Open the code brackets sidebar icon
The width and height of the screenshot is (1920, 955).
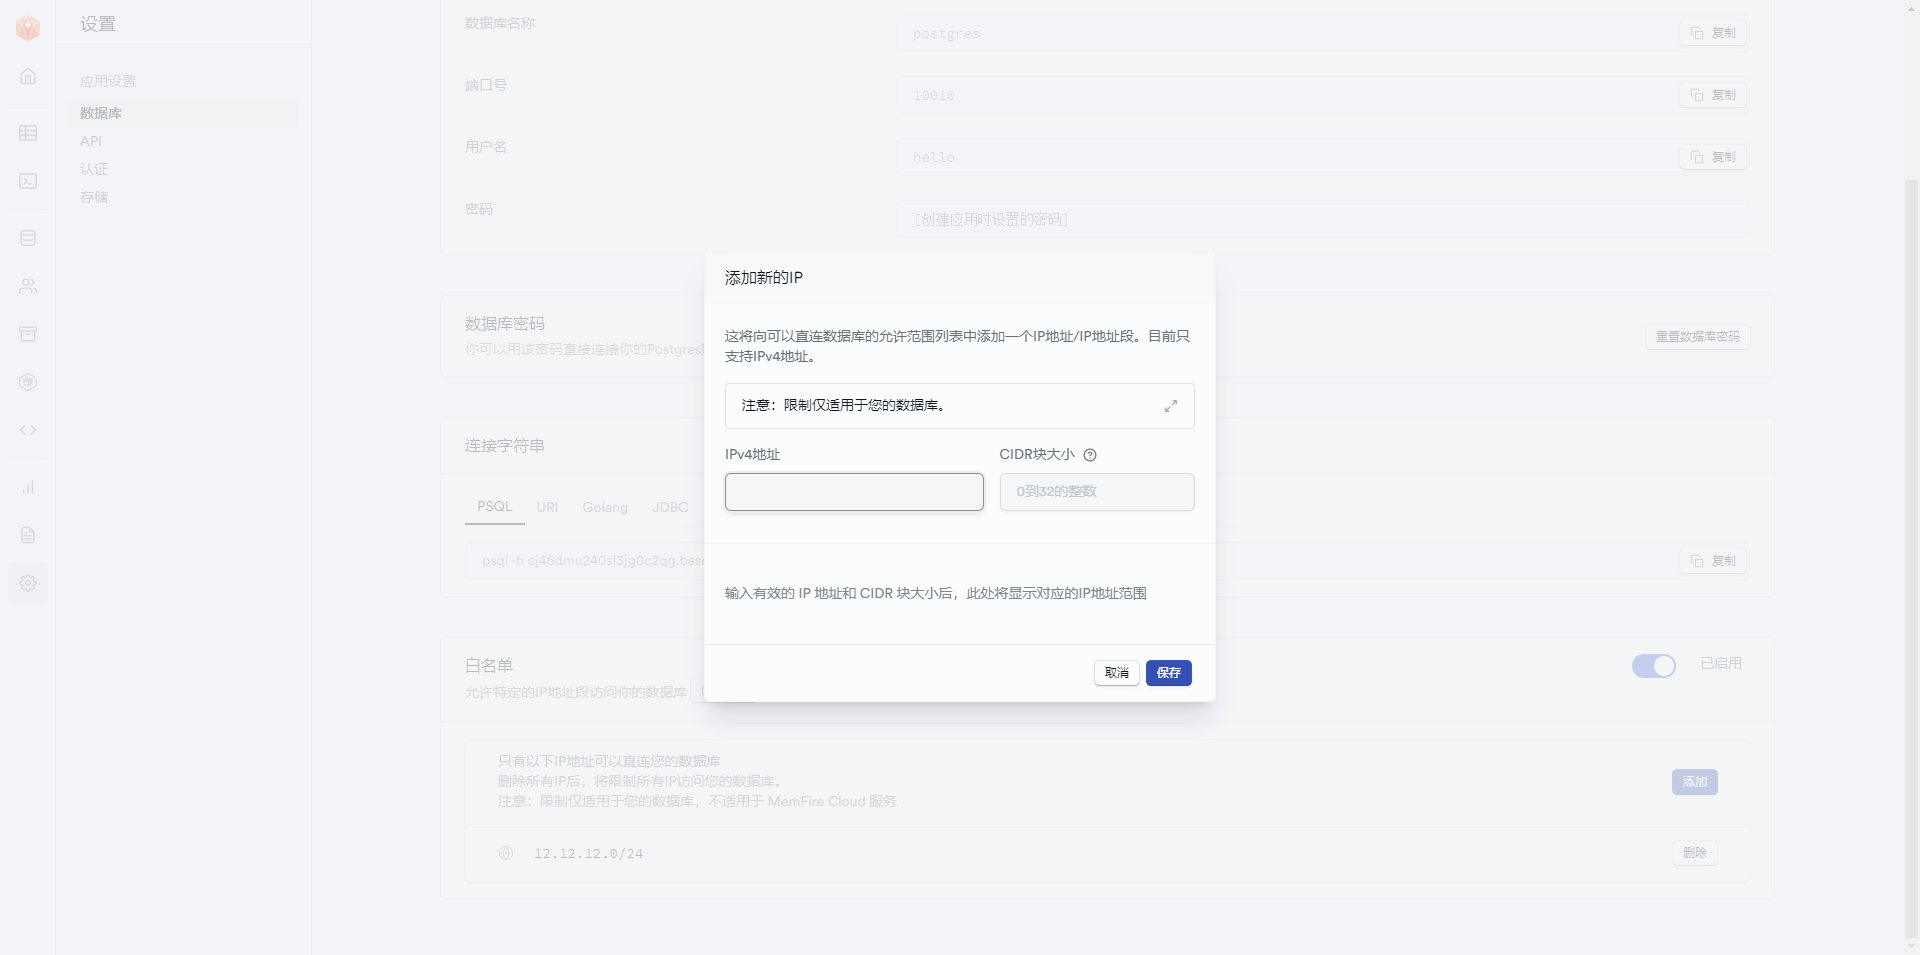tap(28, 430)
